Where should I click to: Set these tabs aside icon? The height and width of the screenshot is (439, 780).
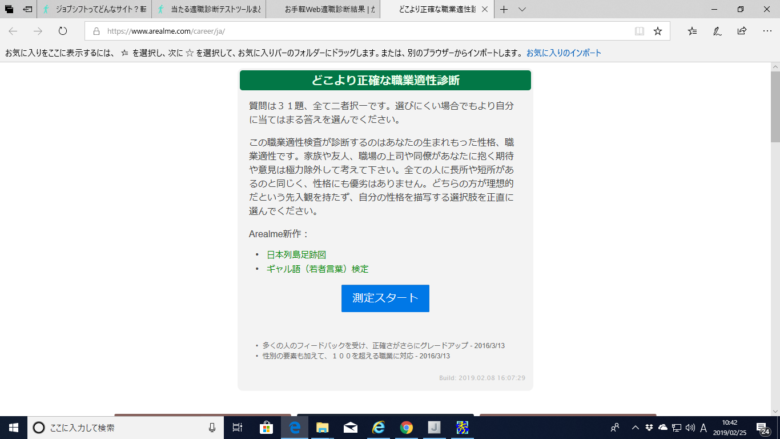click(28, 9)
